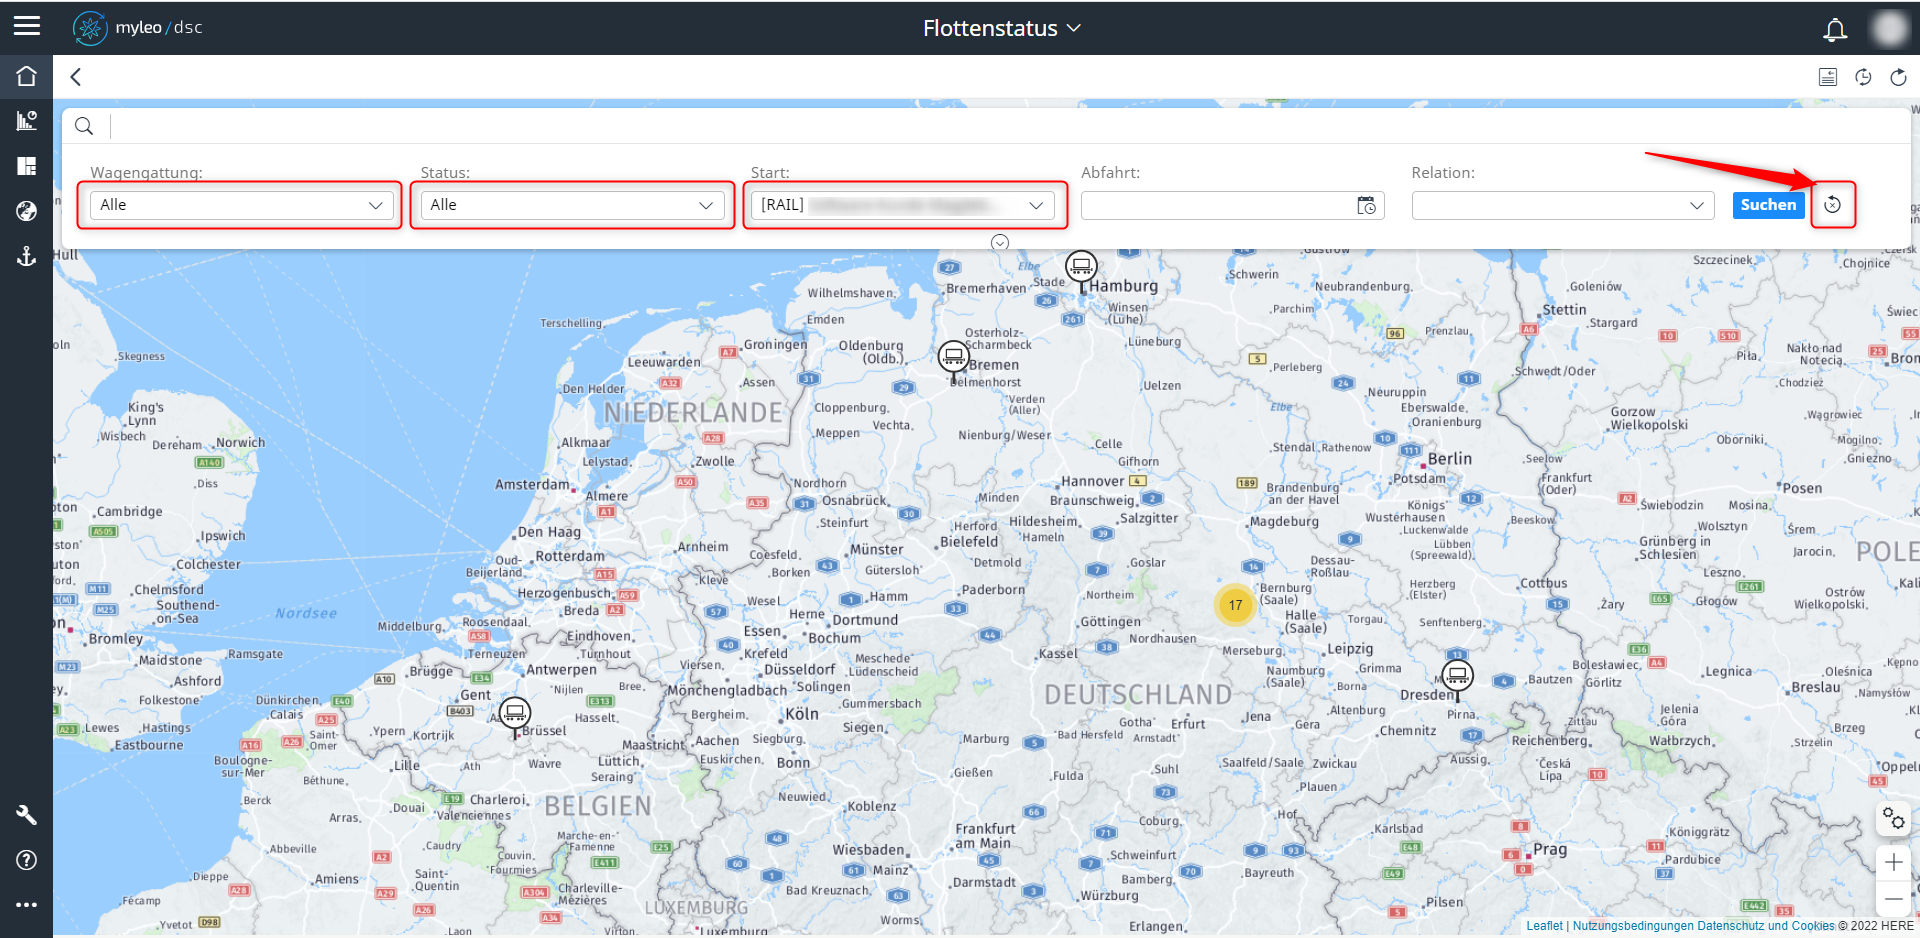Open the auto-refresh clock icon in toolbar
Screen dimensions: 1920x938
[1863, 77]
